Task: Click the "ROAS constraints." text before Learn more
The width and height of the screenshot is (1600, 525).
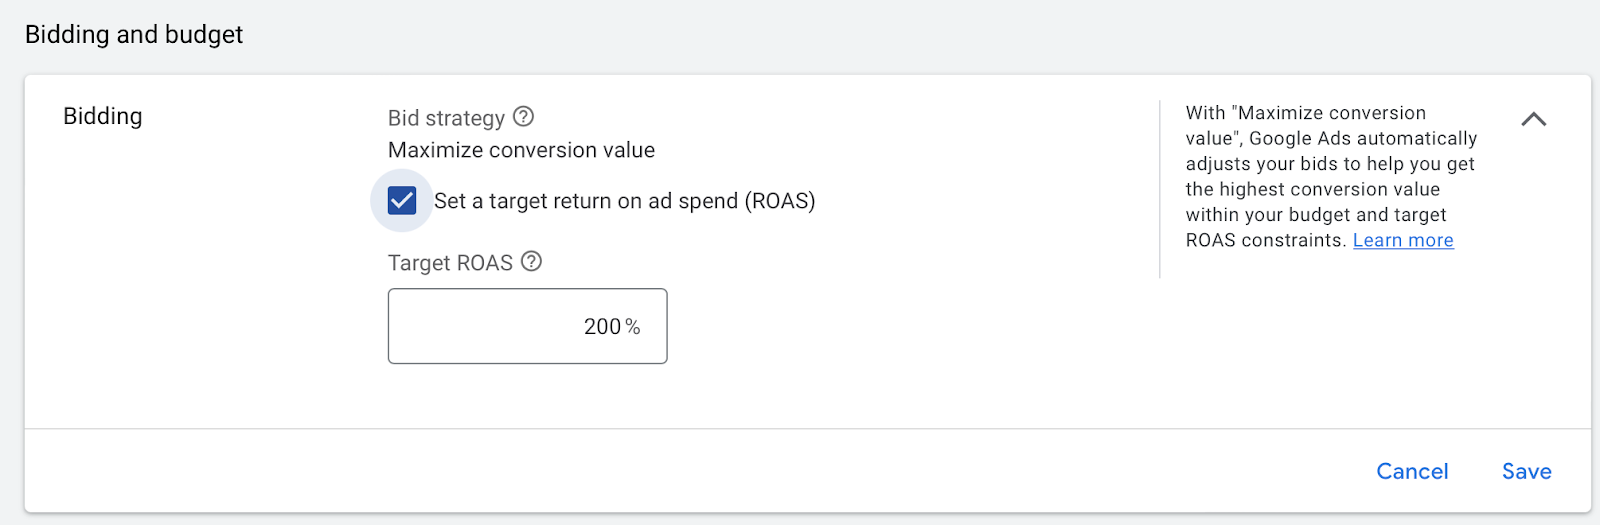Action: (1265, 240)
